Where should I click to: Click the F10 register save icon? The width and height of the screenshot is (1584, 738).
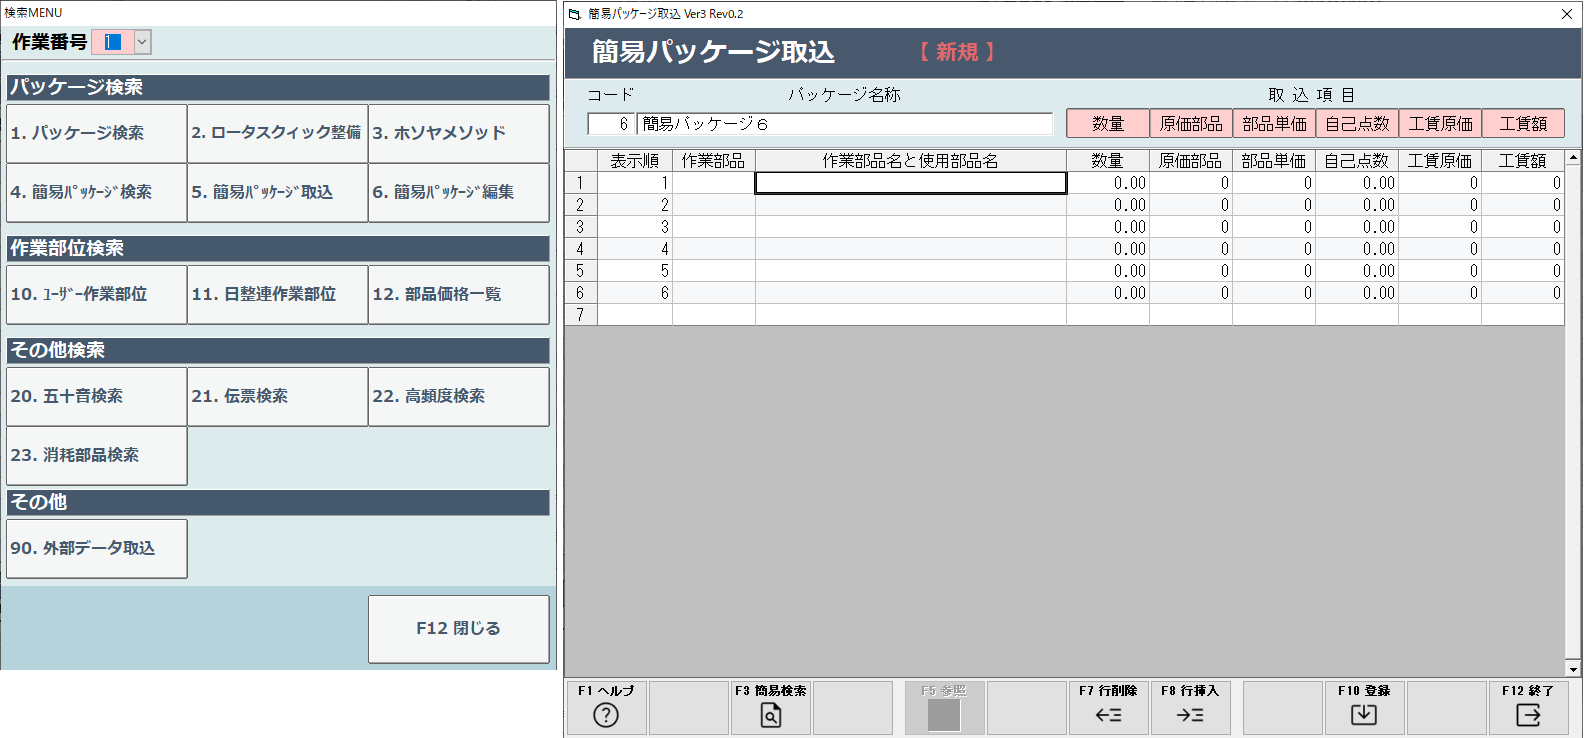1364,714
